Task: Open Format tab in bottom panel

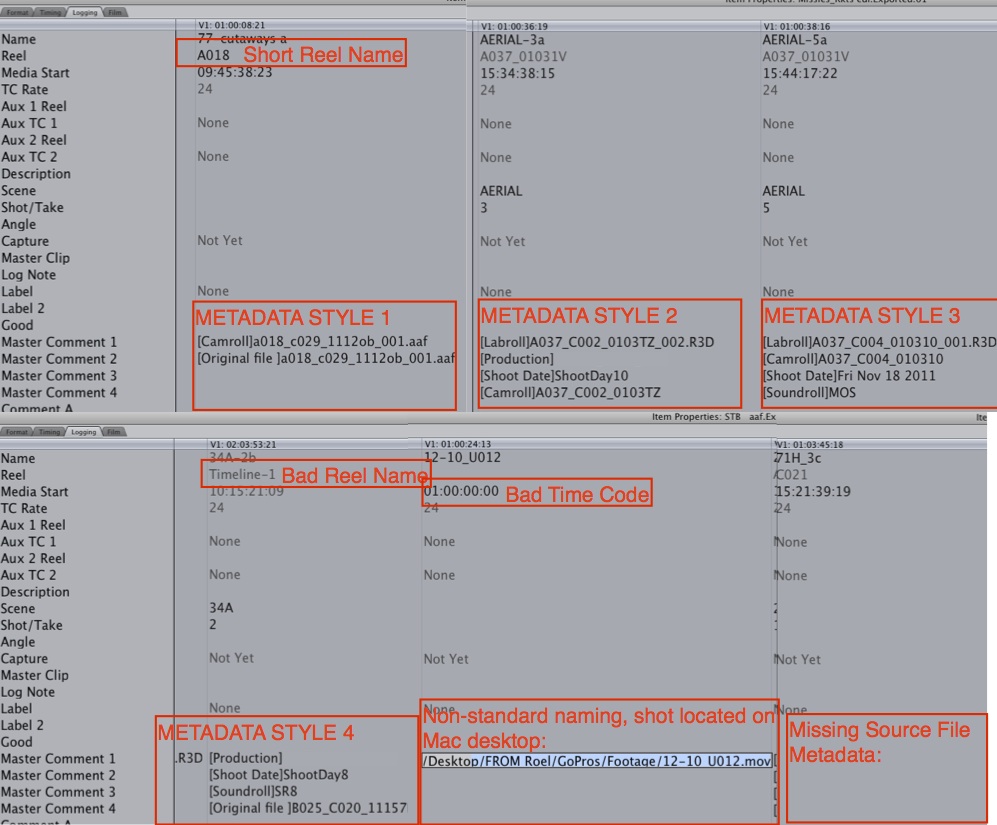Action: point(18,432)
